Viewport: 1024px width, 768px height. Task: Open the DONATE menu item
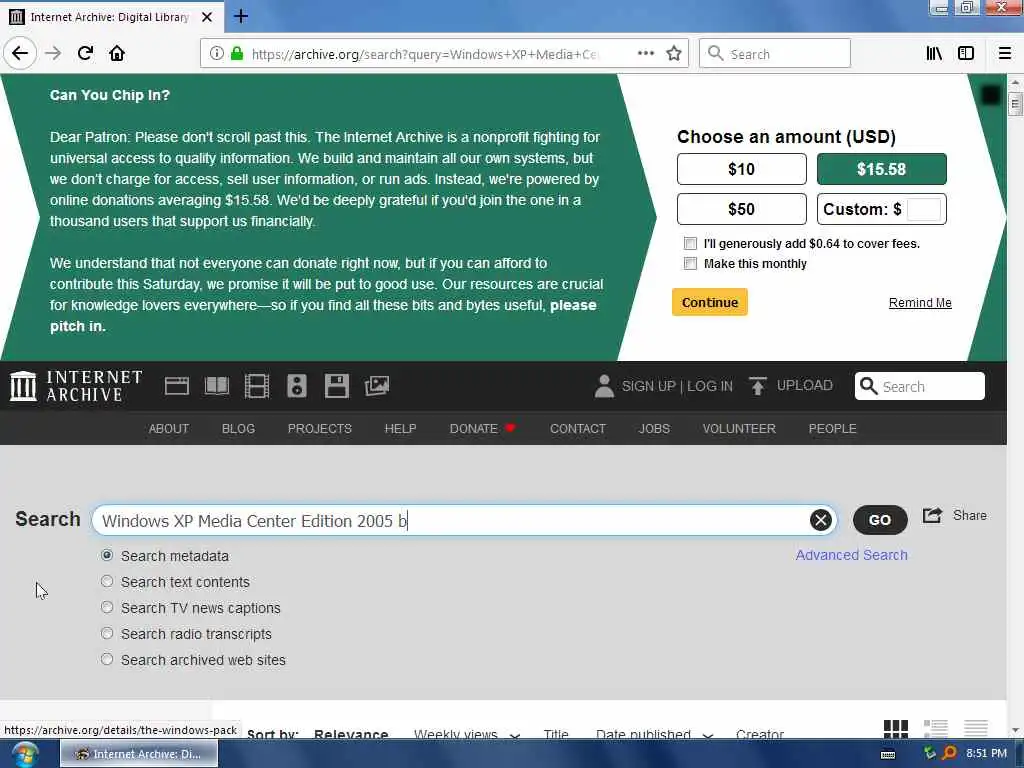tap(483, 428)
